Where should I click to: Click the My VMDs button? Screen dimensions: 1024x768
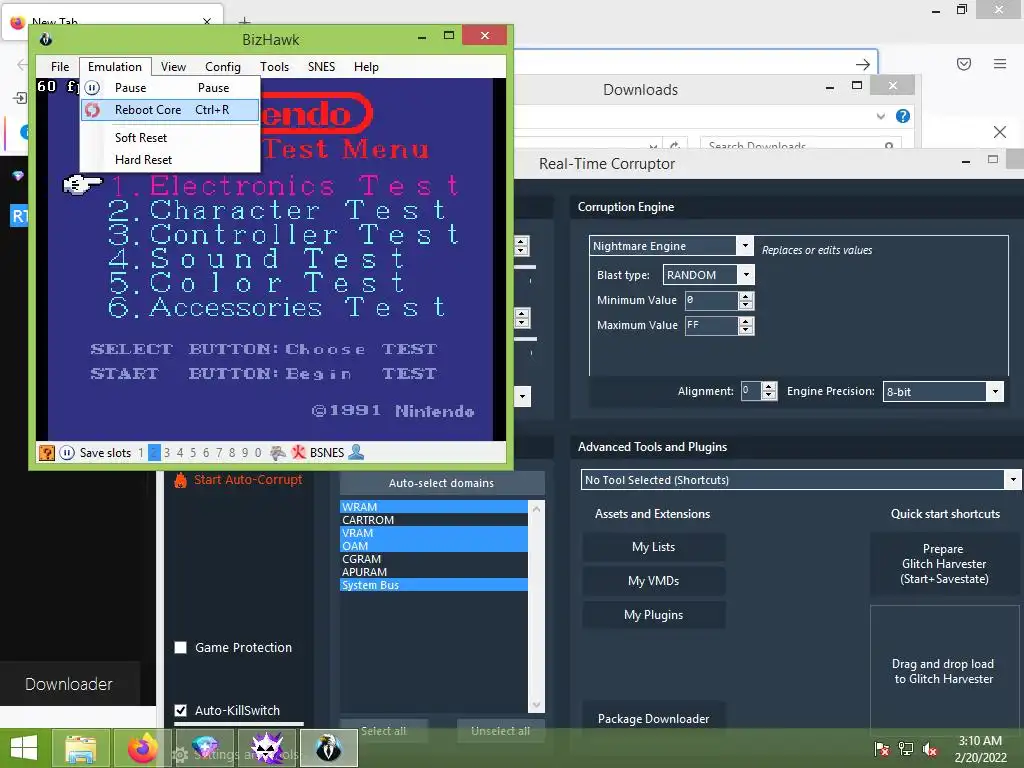pos(654,581)
